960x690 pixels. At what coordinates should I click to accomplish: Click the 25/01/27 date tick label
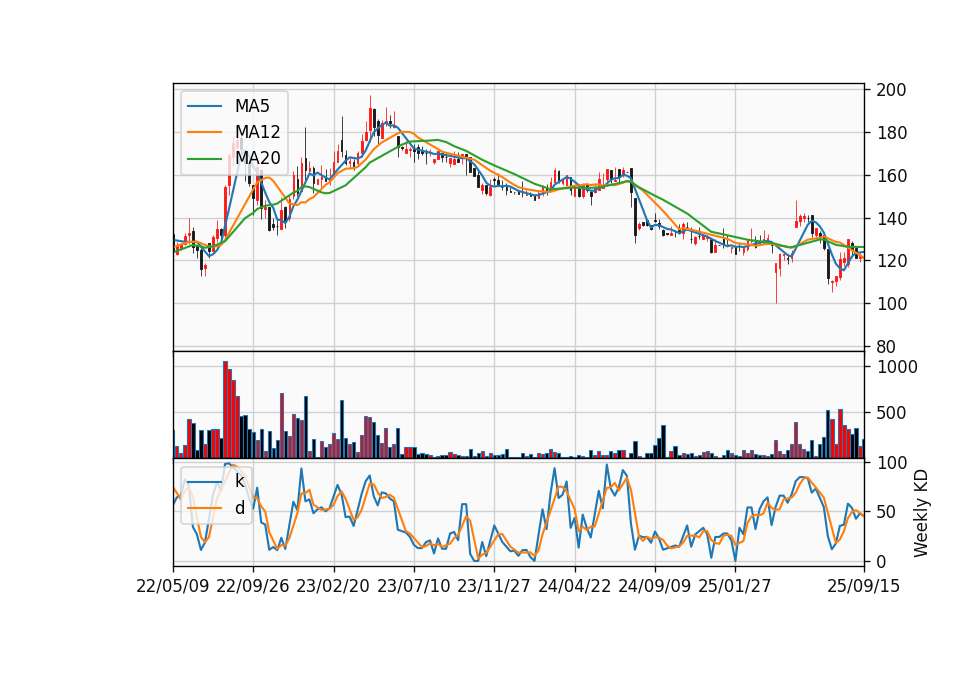(x=735, y=586)
